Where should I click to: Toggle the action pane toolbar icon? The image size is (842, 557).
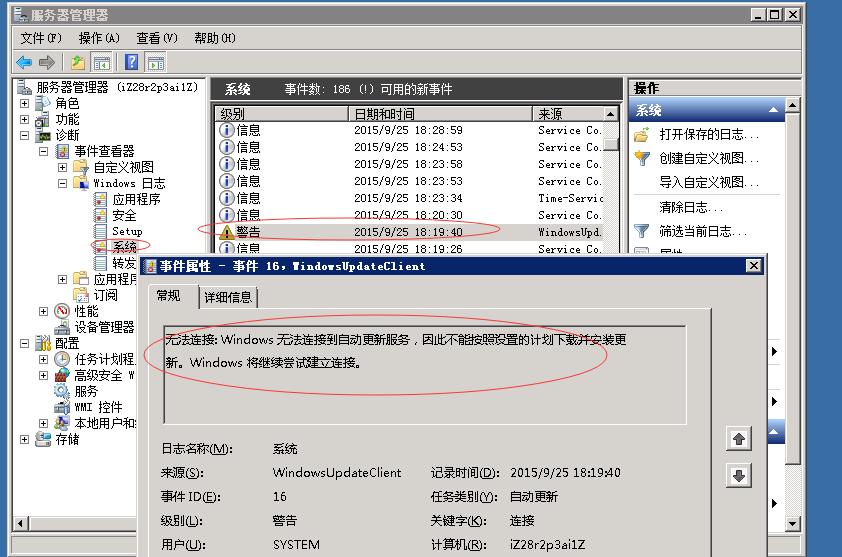[156, 62]
